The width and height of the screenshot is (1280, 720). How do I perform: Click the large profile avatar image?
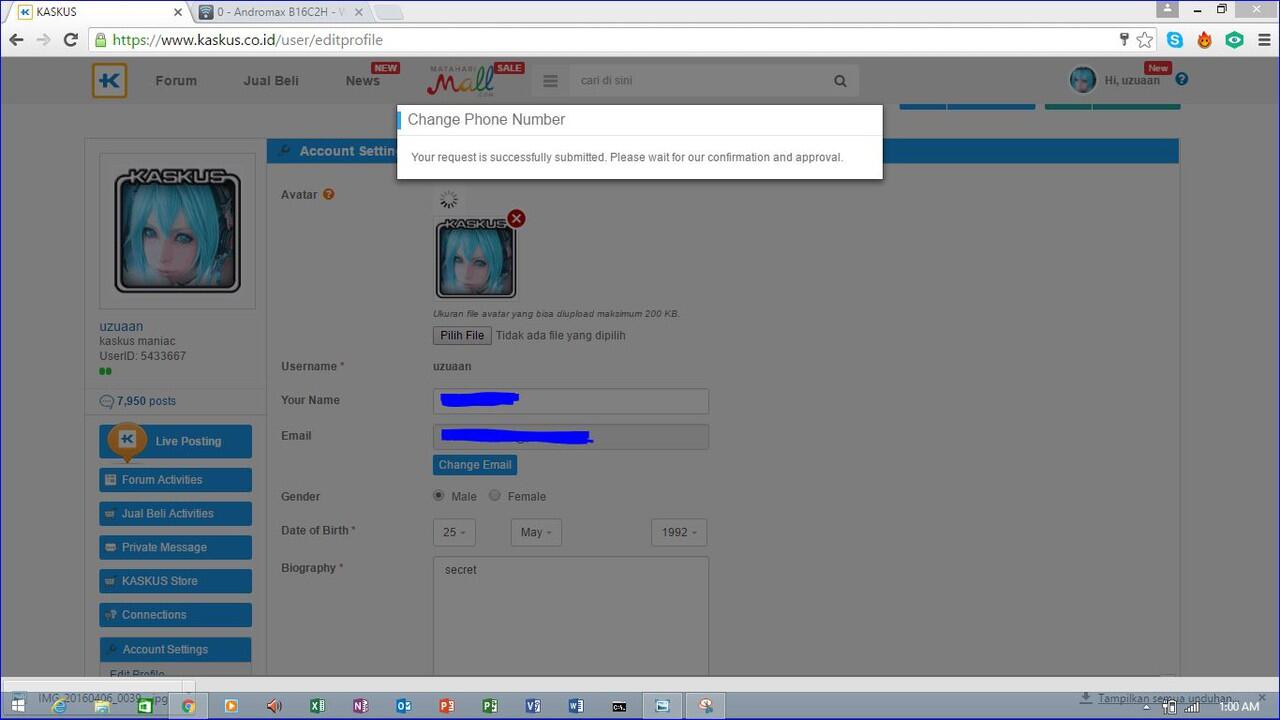coord(177,231)
